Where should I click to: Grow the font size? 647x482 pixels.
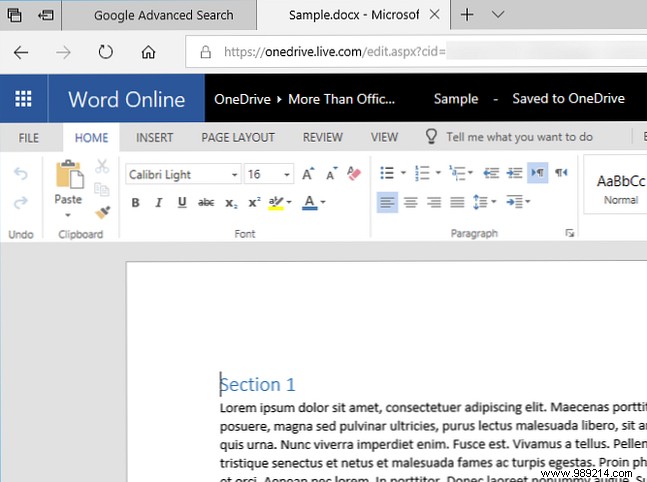click(x=308, y=174)
